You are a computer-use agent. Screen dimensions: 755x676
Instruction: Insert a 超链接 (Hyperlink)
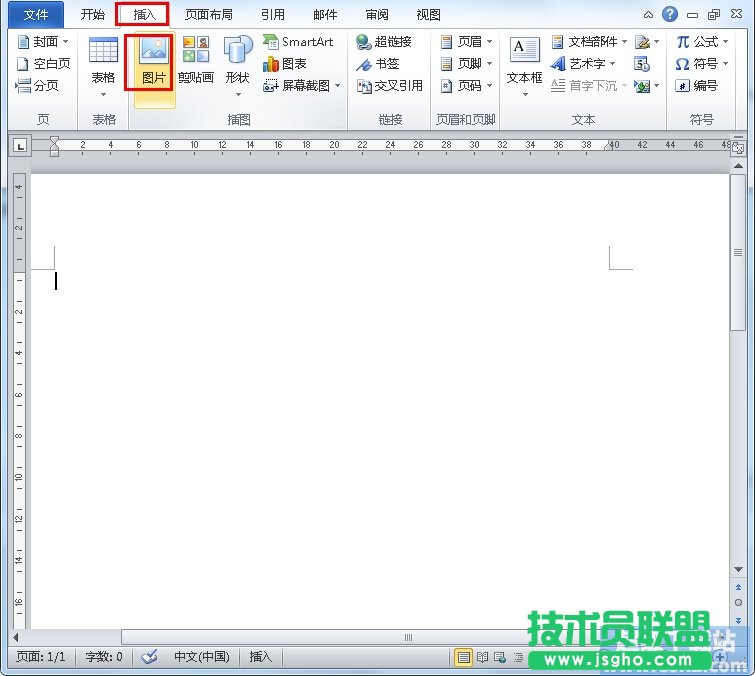pyautogui.click(x=384, y=42)
